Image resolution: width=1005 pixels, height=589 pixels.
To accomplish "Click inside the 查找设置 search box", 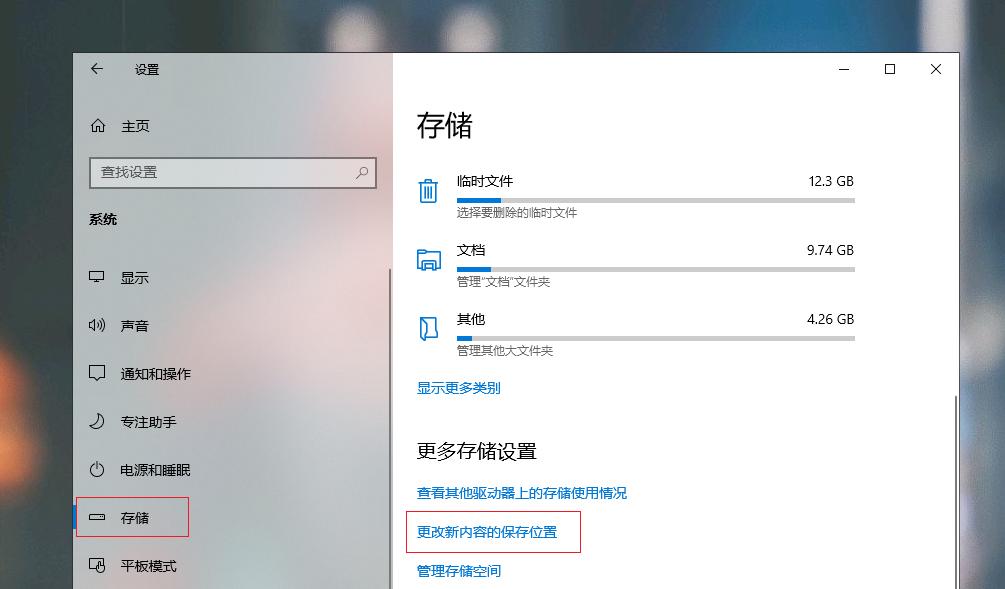I will tap(232, 172).
